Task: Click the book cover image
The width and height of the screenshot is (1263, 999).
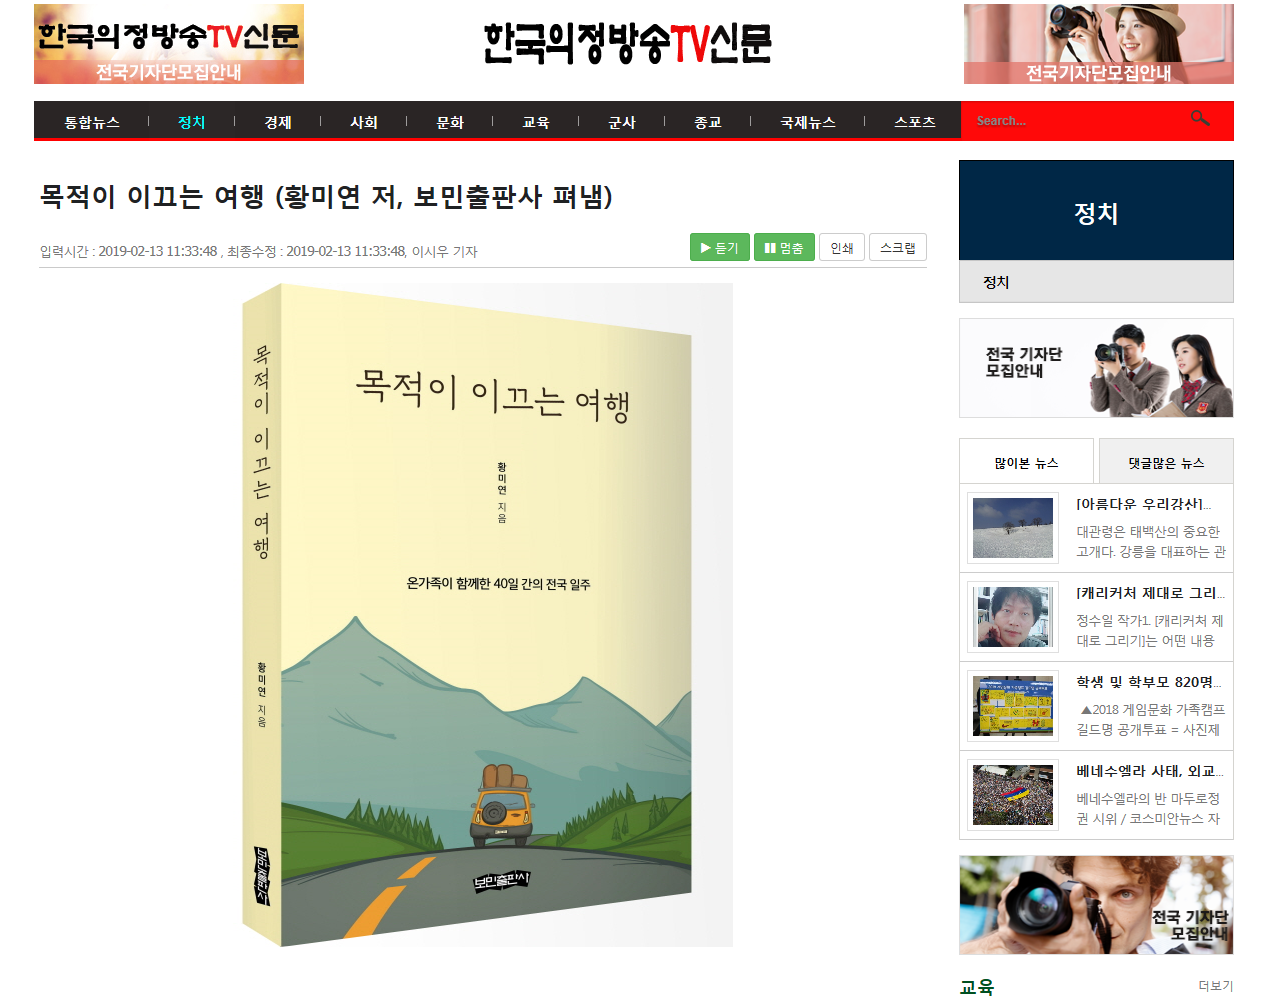Action: 487,615
